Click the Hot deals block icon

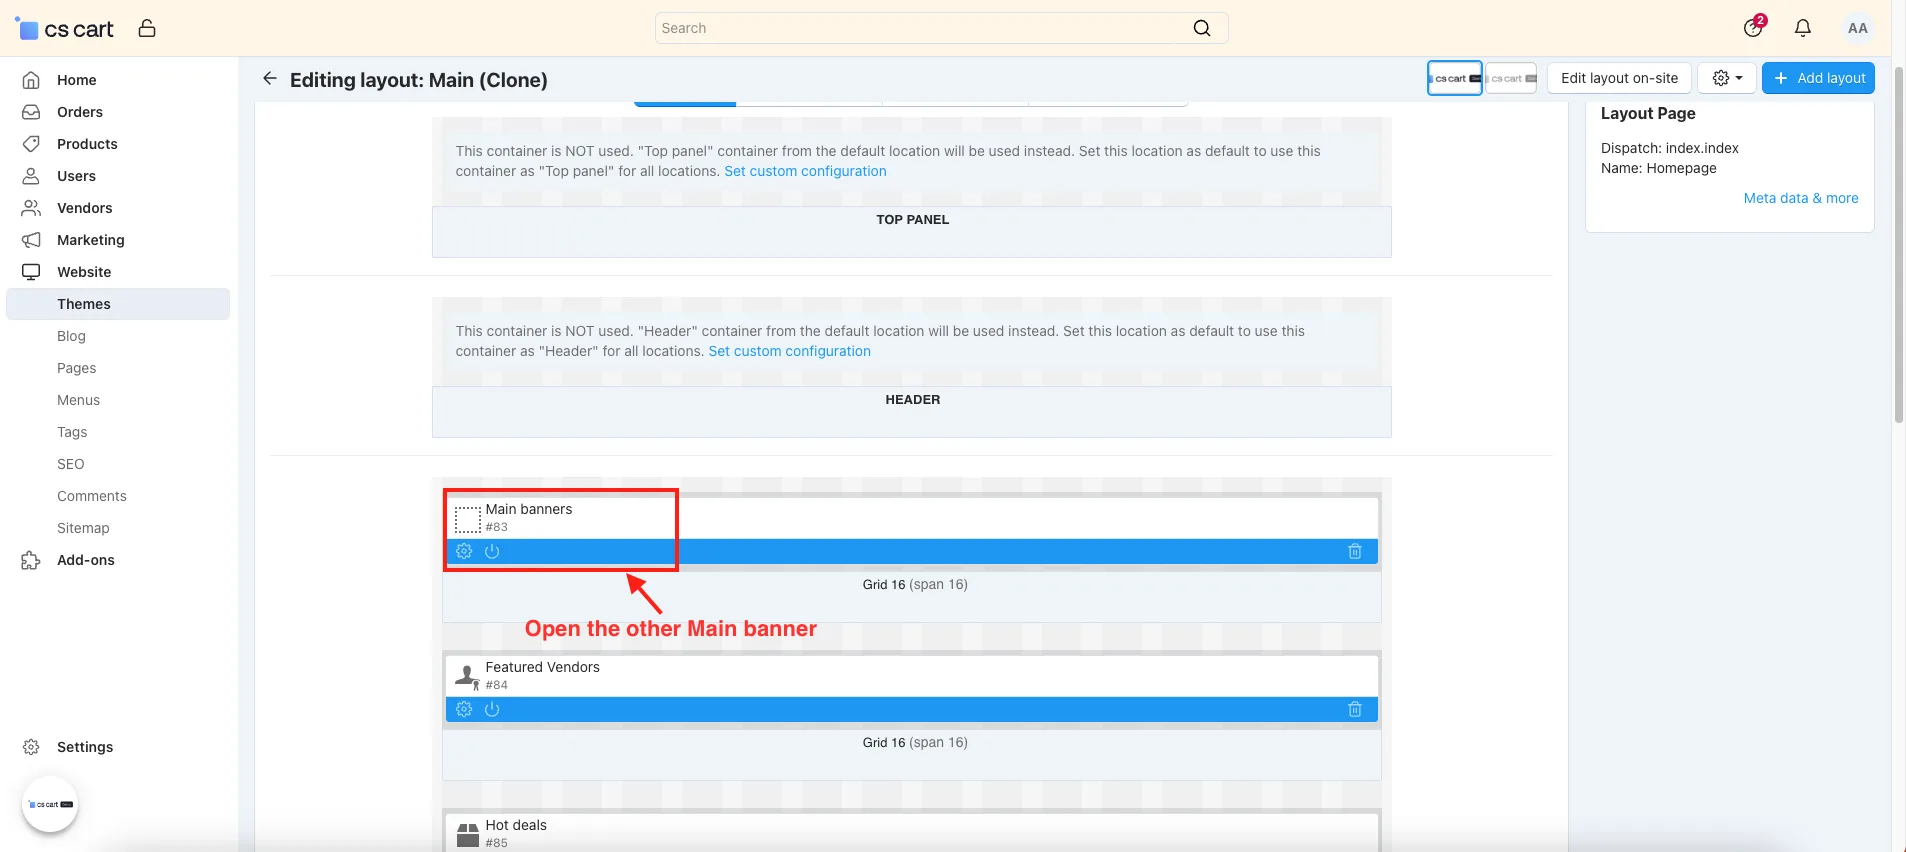tap(468, 835)
